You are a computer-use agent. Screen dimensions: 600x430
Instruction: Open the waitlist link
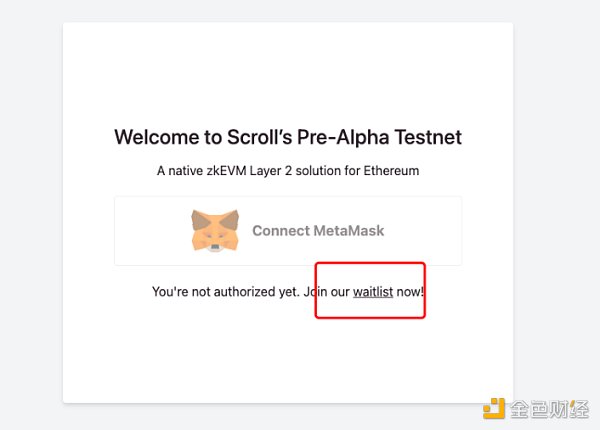[x=373, y=292]
